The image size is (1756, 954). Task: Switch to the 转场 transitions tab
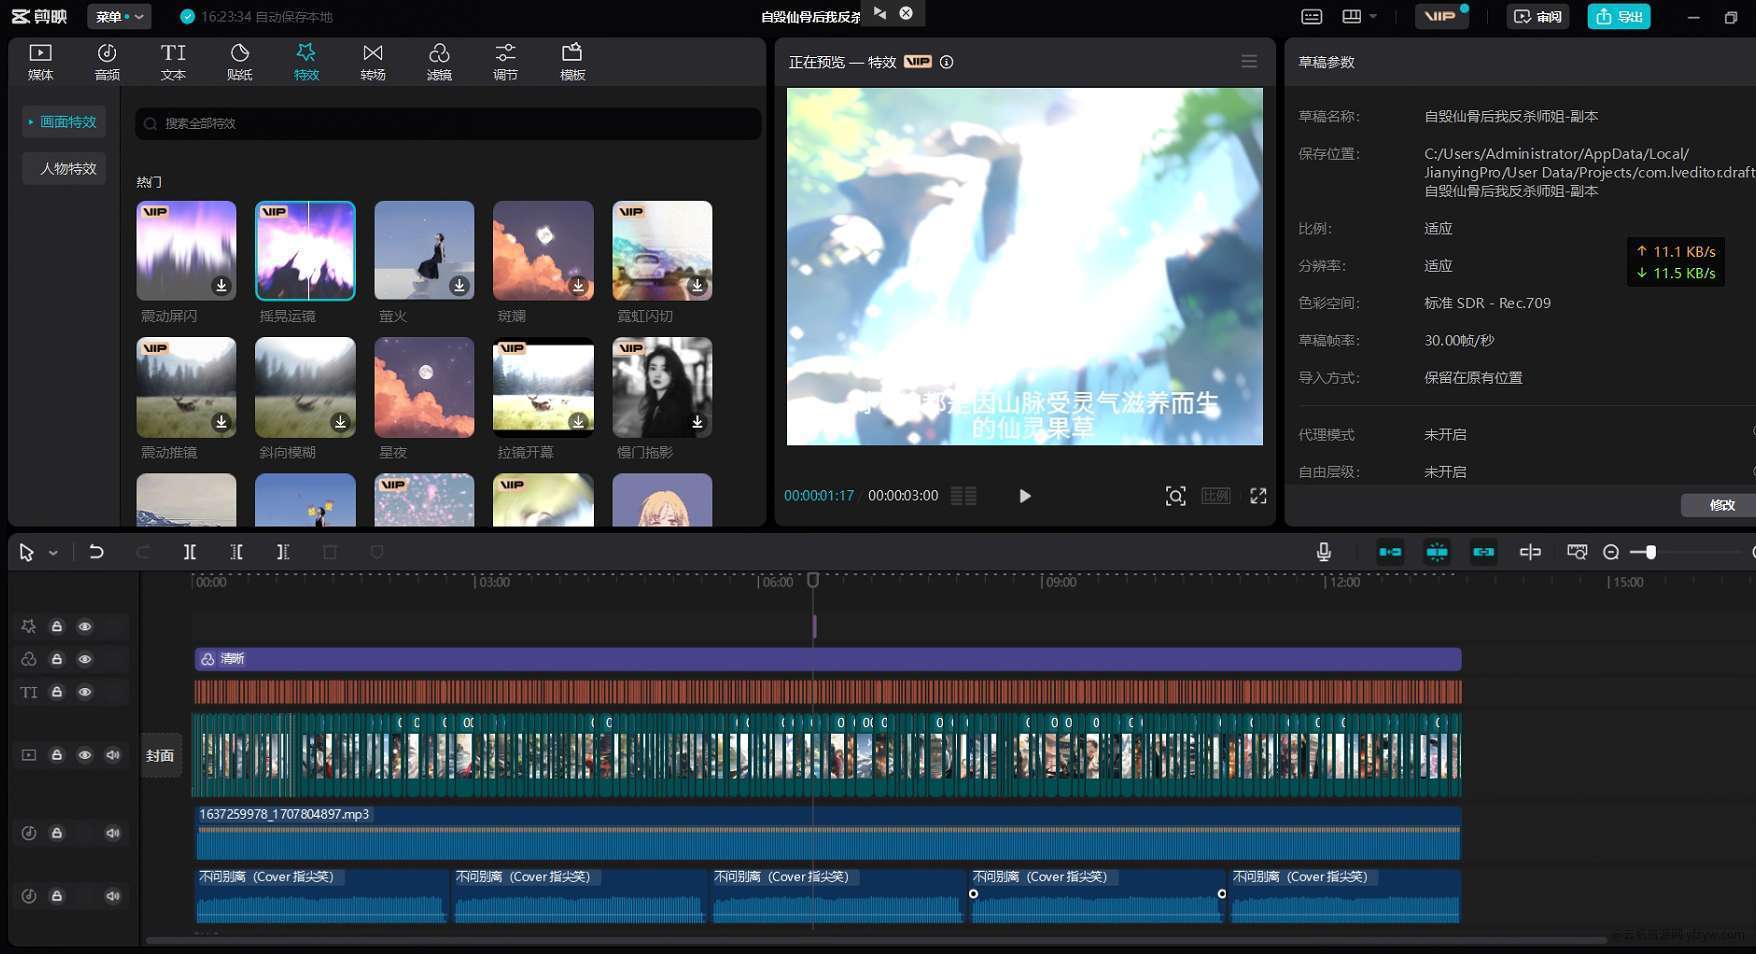[373, 62]
